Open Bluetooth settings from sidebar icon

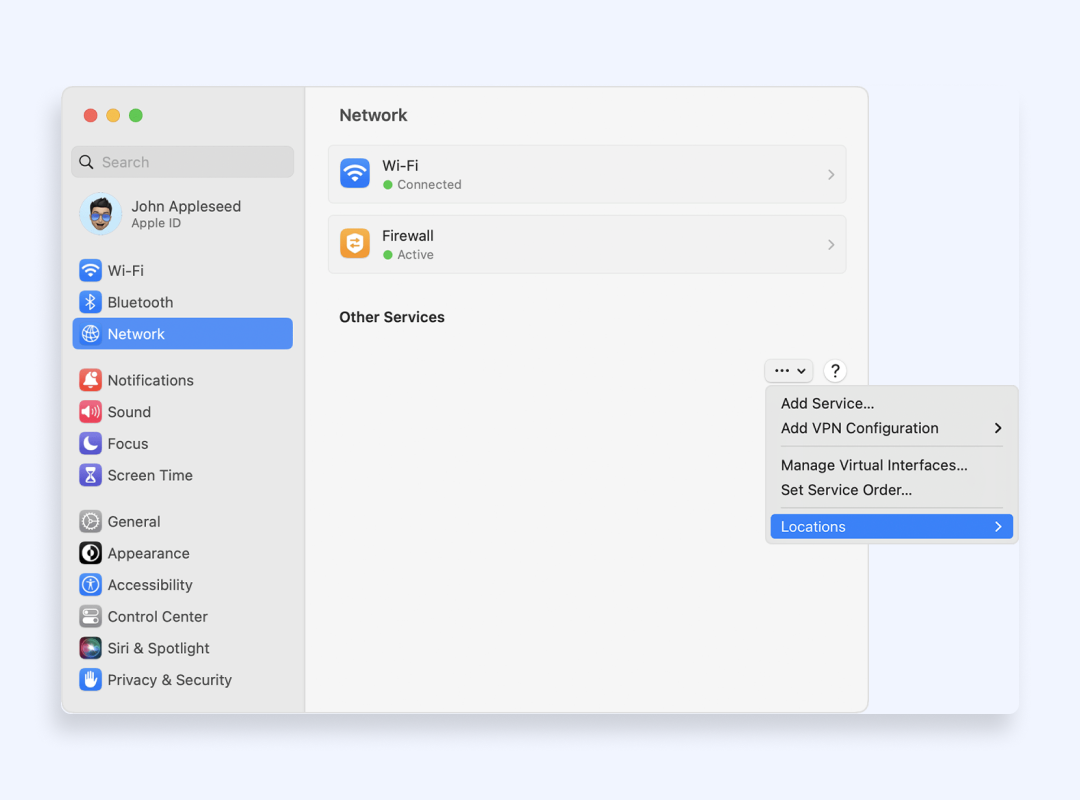point(91,302)
